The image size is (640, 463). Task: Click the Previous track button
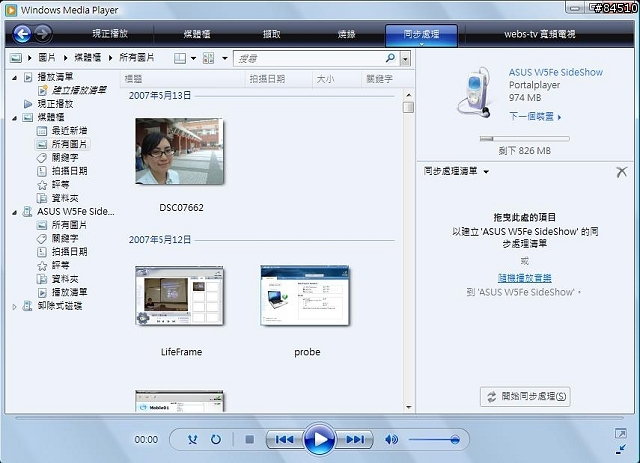click(284, 440)
